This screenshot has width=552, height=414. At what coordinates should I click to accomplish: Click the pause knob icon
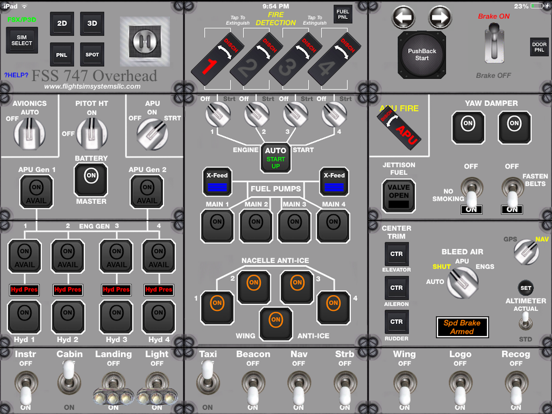pos(145,41)
